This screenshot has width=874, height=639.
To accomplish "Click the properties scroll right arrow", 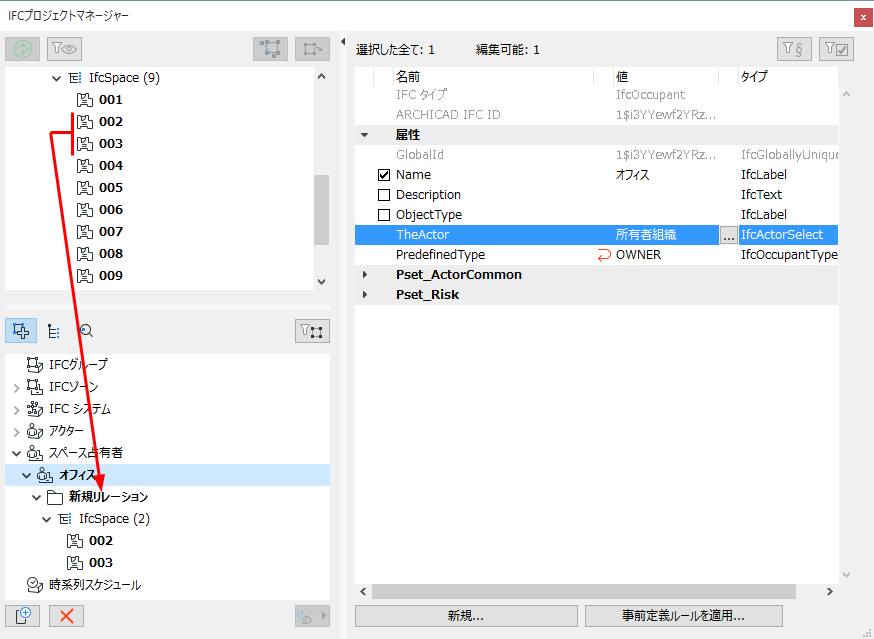I will [x=829, y=591].
